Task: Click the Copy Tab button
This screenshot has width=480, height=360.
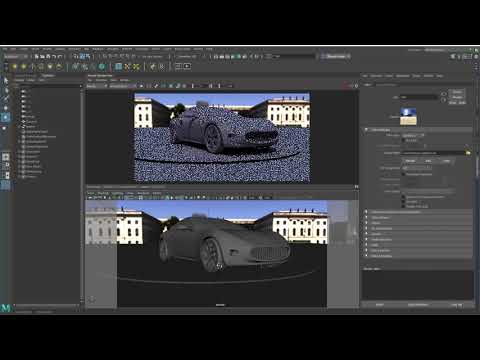Action: (x=456, y=305)
